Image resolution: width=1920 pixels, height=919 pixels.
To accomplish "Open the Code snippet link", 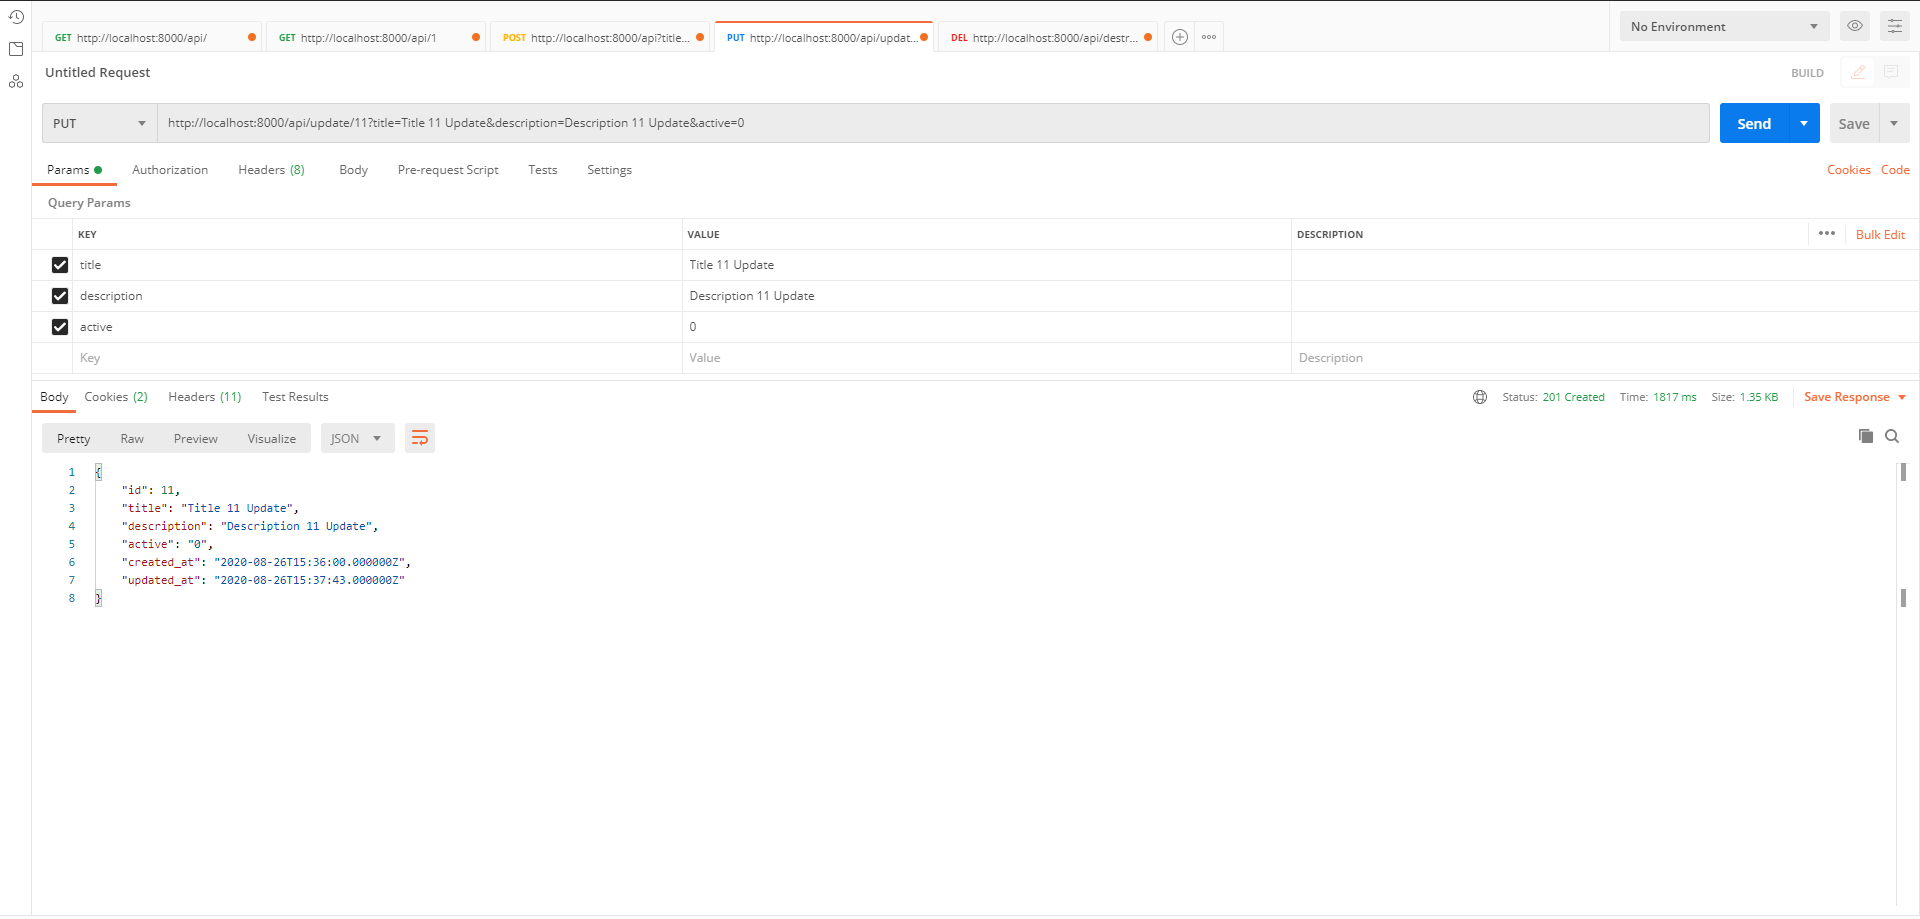I will coord(1895,170).
